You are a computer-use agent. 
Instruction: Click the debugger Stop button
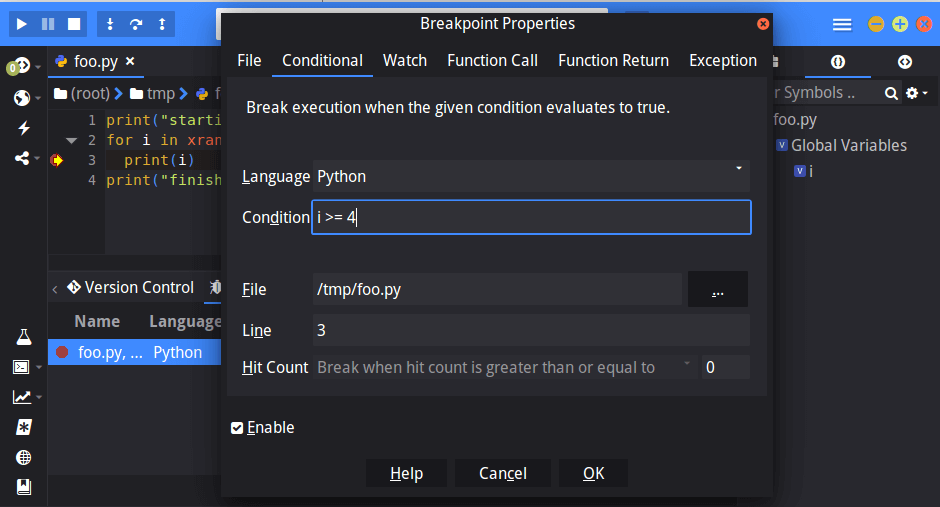[x=74, y=24]
